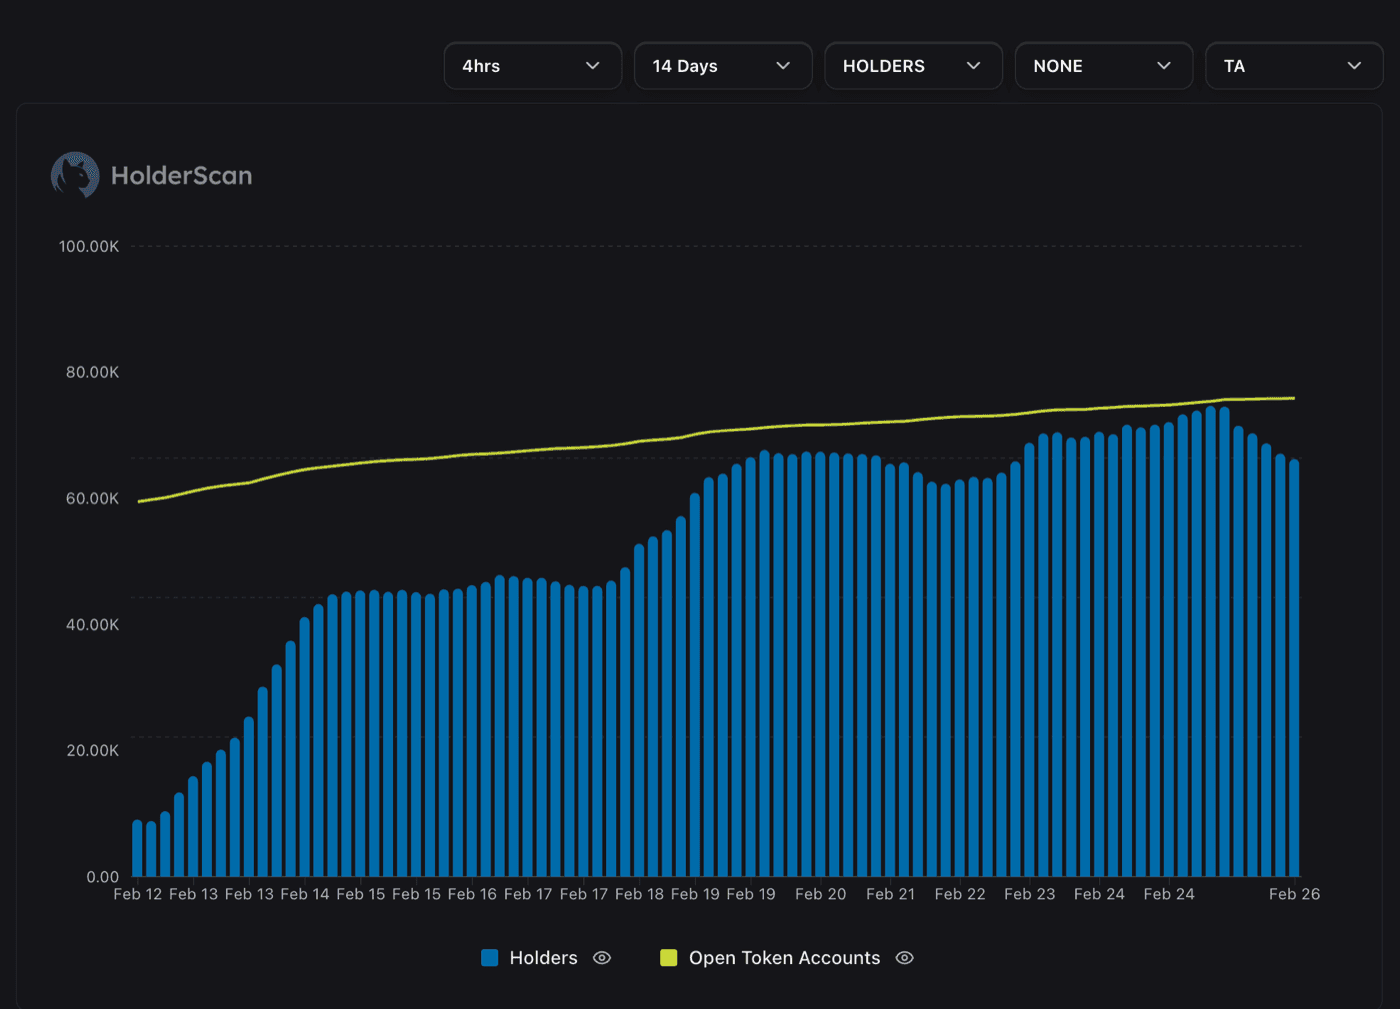Image resolution: width=1400 pixels, height=1009 pixels.
Task: Click the chevron on the NONE selector
Action: (x=1163, y=65)
